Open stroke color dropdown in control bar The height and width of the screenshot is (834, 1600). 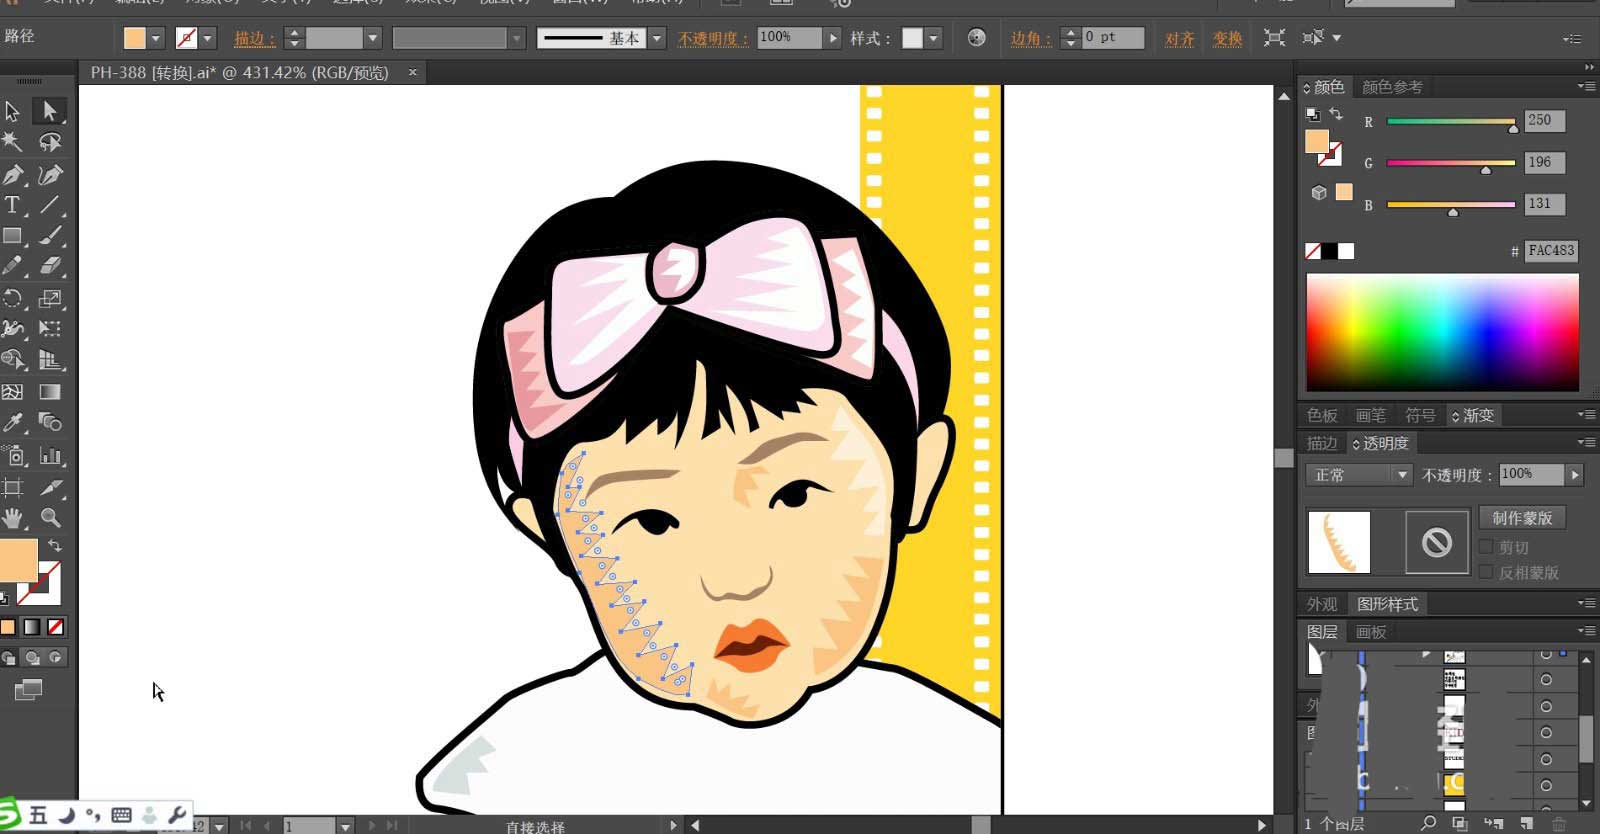[208, 38]
